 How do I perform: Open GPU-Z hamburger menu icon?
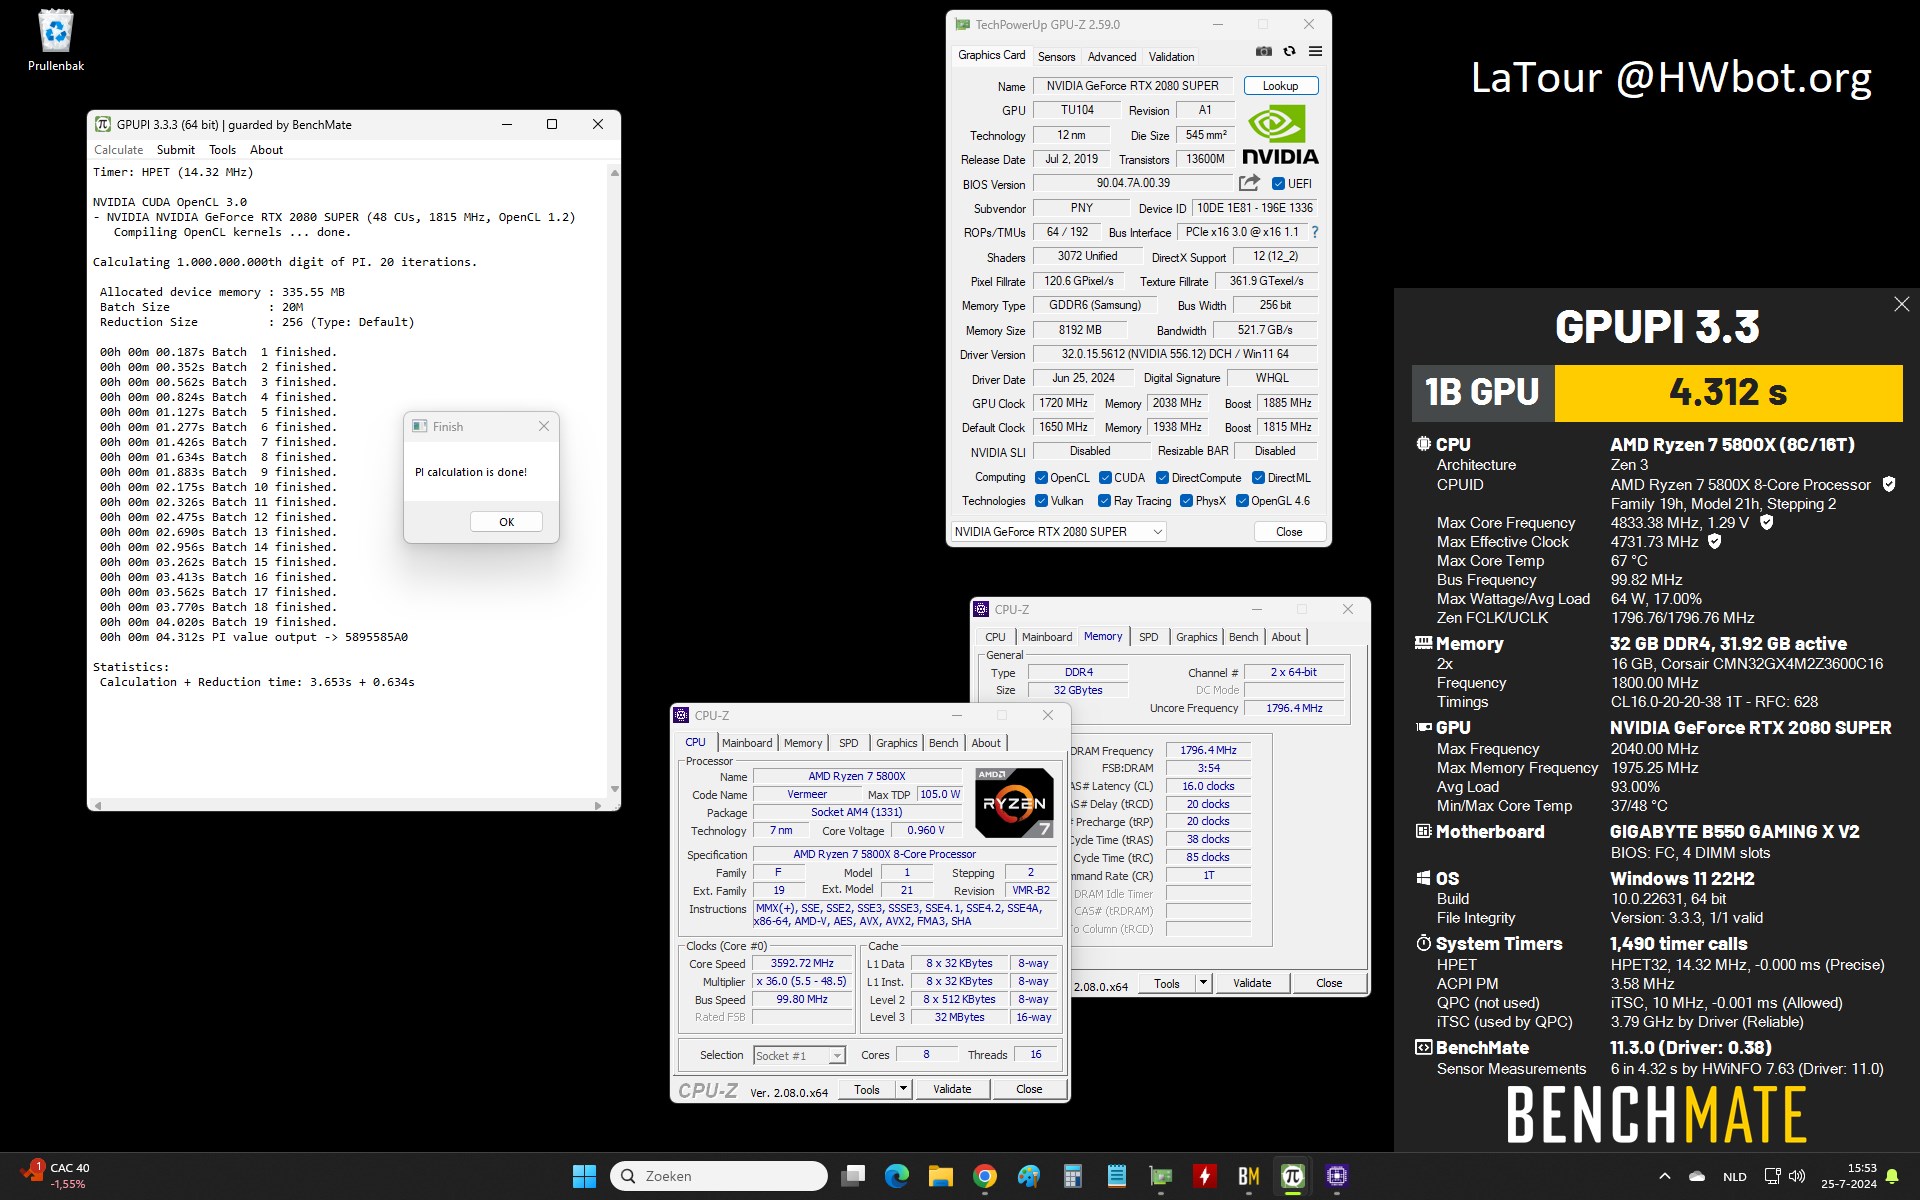coord(1315,51)
